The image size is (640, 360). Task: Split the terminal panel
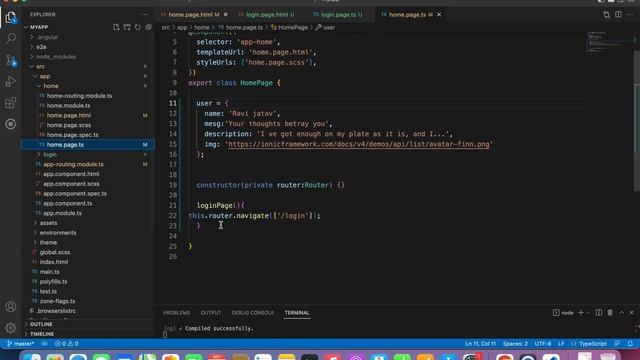click(598, 313)
